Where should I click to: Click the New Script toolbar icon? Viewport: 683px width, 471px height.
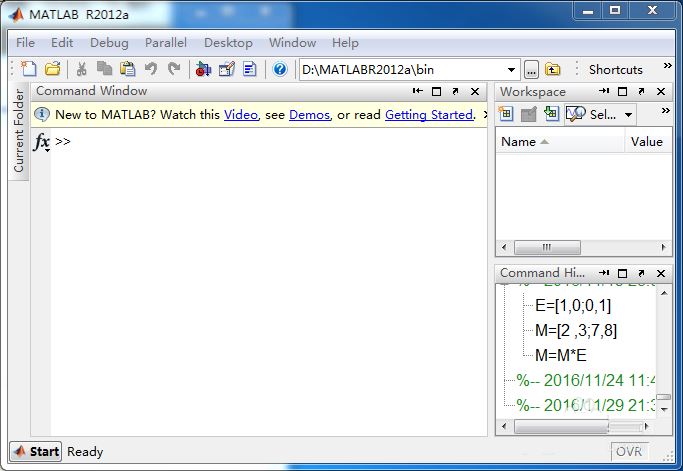coord(29,69)
